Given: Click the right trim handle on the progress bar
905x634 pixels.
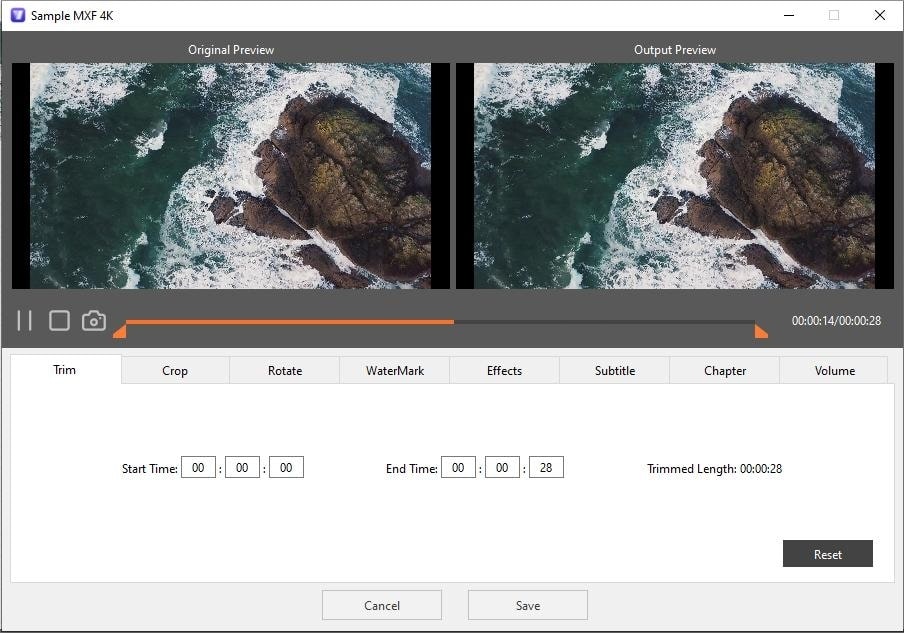Looking at the screenshot, I should tap(762, 330).
